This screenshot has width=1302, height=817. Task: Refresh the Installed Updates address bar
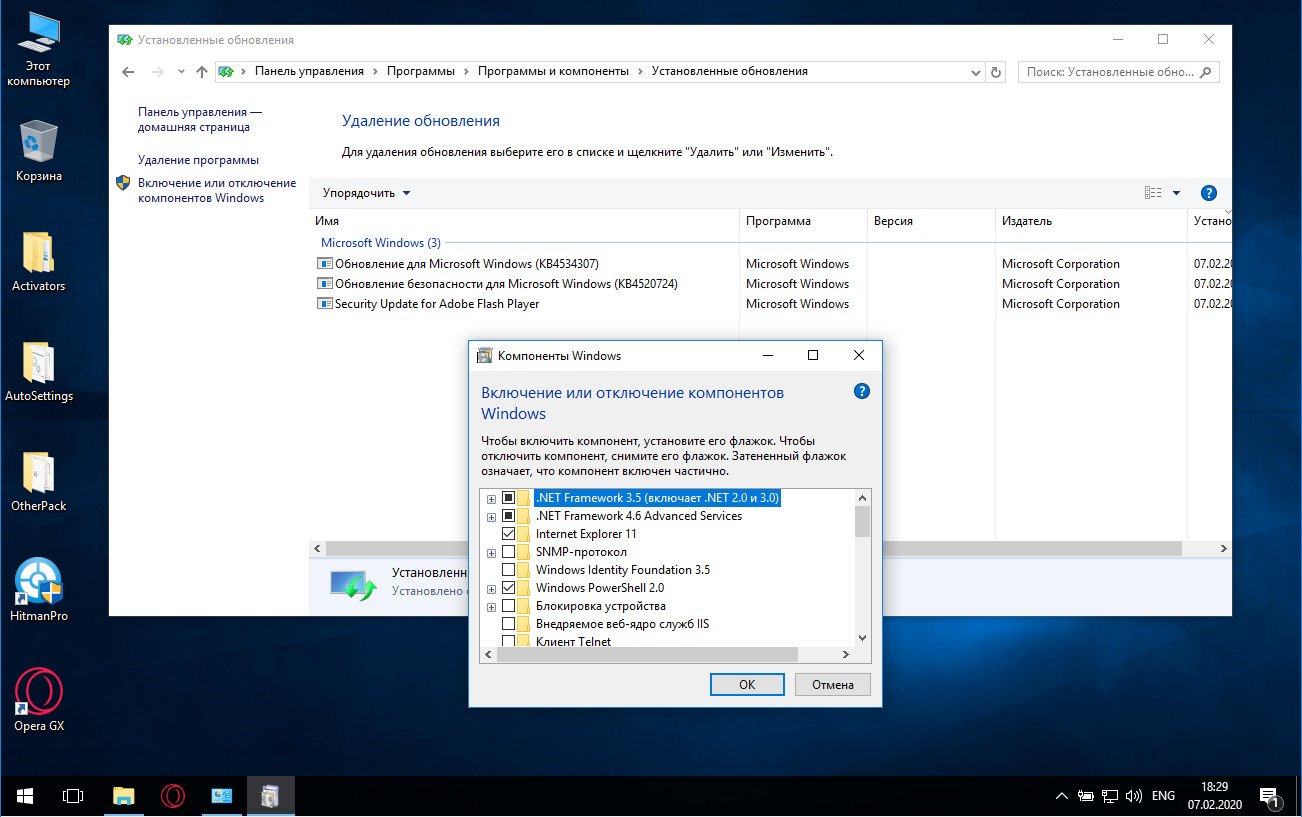tap(995, 72)
